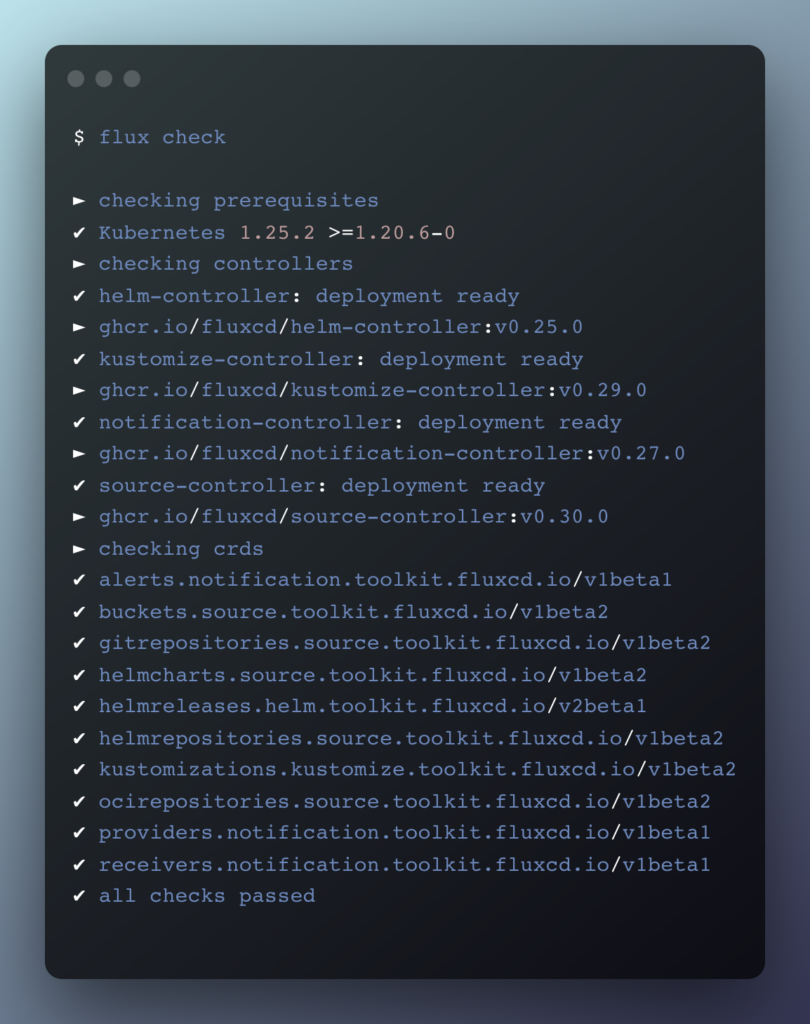Screen dimensions: 810x1024
Task: Select the helmreleases.helm.toolkit.fluxcd.io/v2beta1 line
Action: pyautogui.click(x=372, y=707)
